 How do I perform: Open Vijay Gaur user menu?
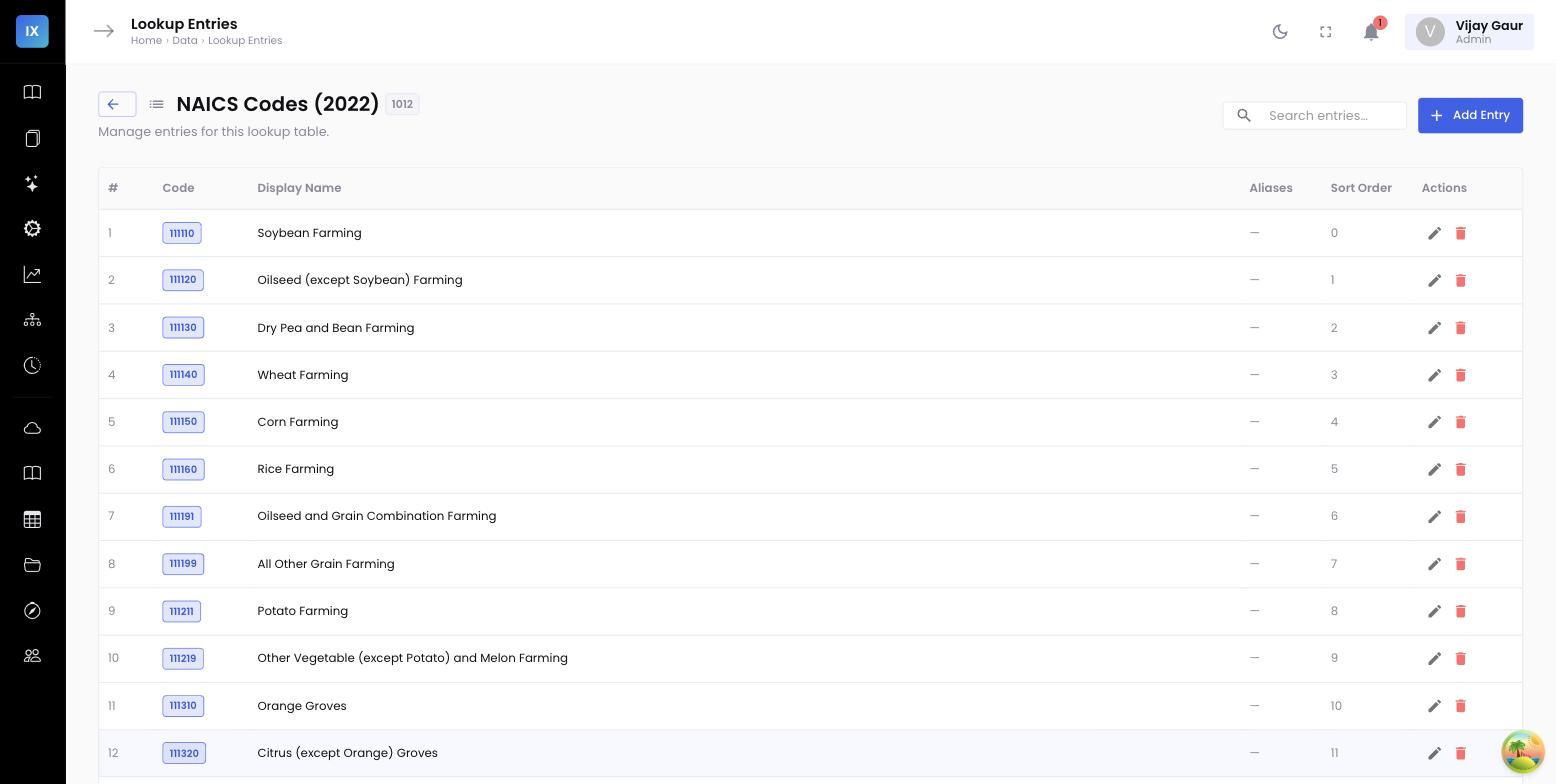click(x=1469, y=31)
